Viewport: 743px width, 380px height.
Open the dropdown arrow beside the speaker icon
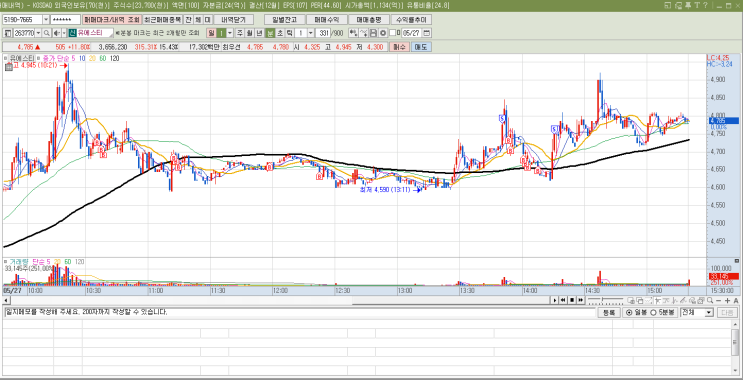pyautogui.click(x=64, y=33)
